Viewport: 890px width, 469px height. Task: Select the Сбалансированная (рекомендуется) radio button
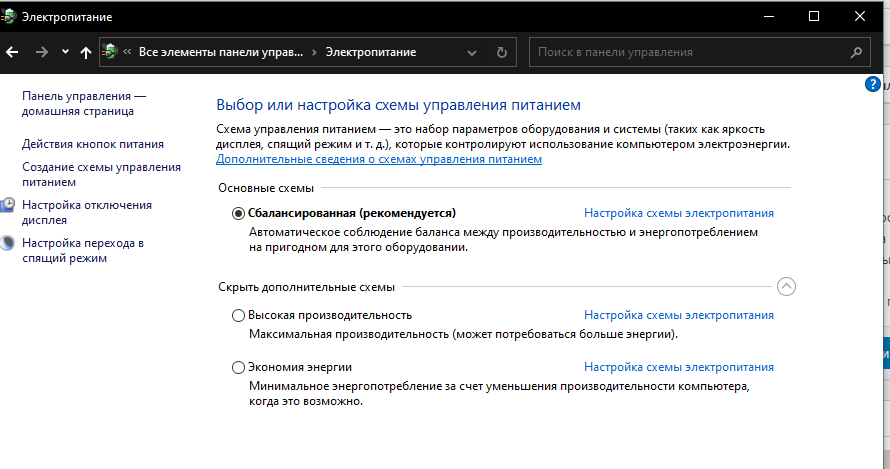click(x=238, y=213)
